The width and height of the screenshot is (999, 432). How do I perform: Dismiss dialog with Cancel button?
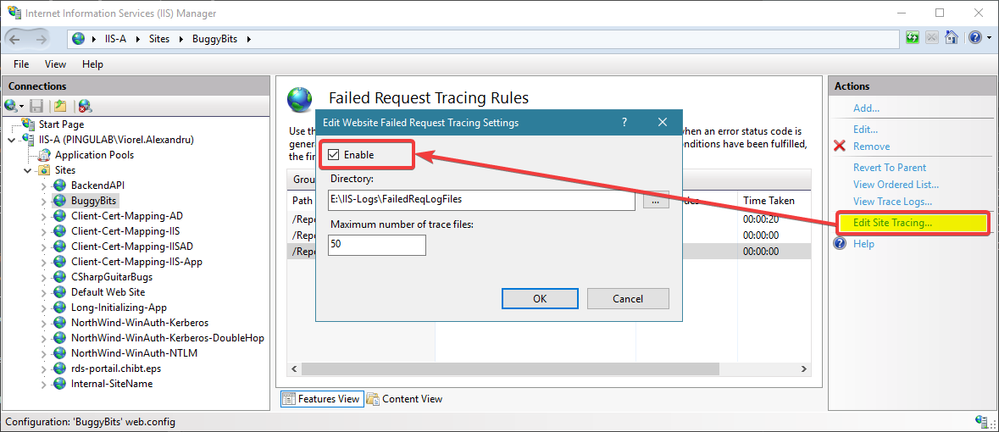(x=628, y=298)
